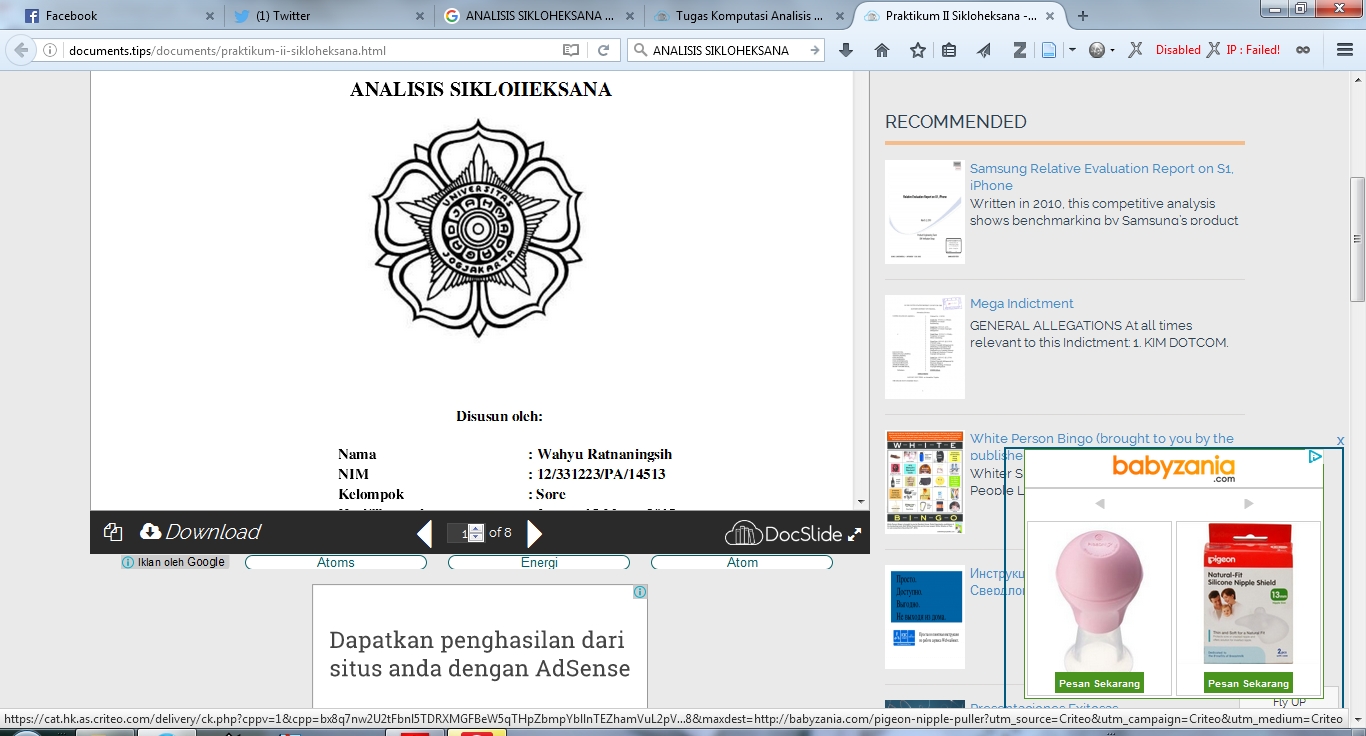The width and height of the screenshot is (1366, 736).
Task: Click the ANALISIS SIKLOHEKSANA search field
Action: click(x=720, y=50)
